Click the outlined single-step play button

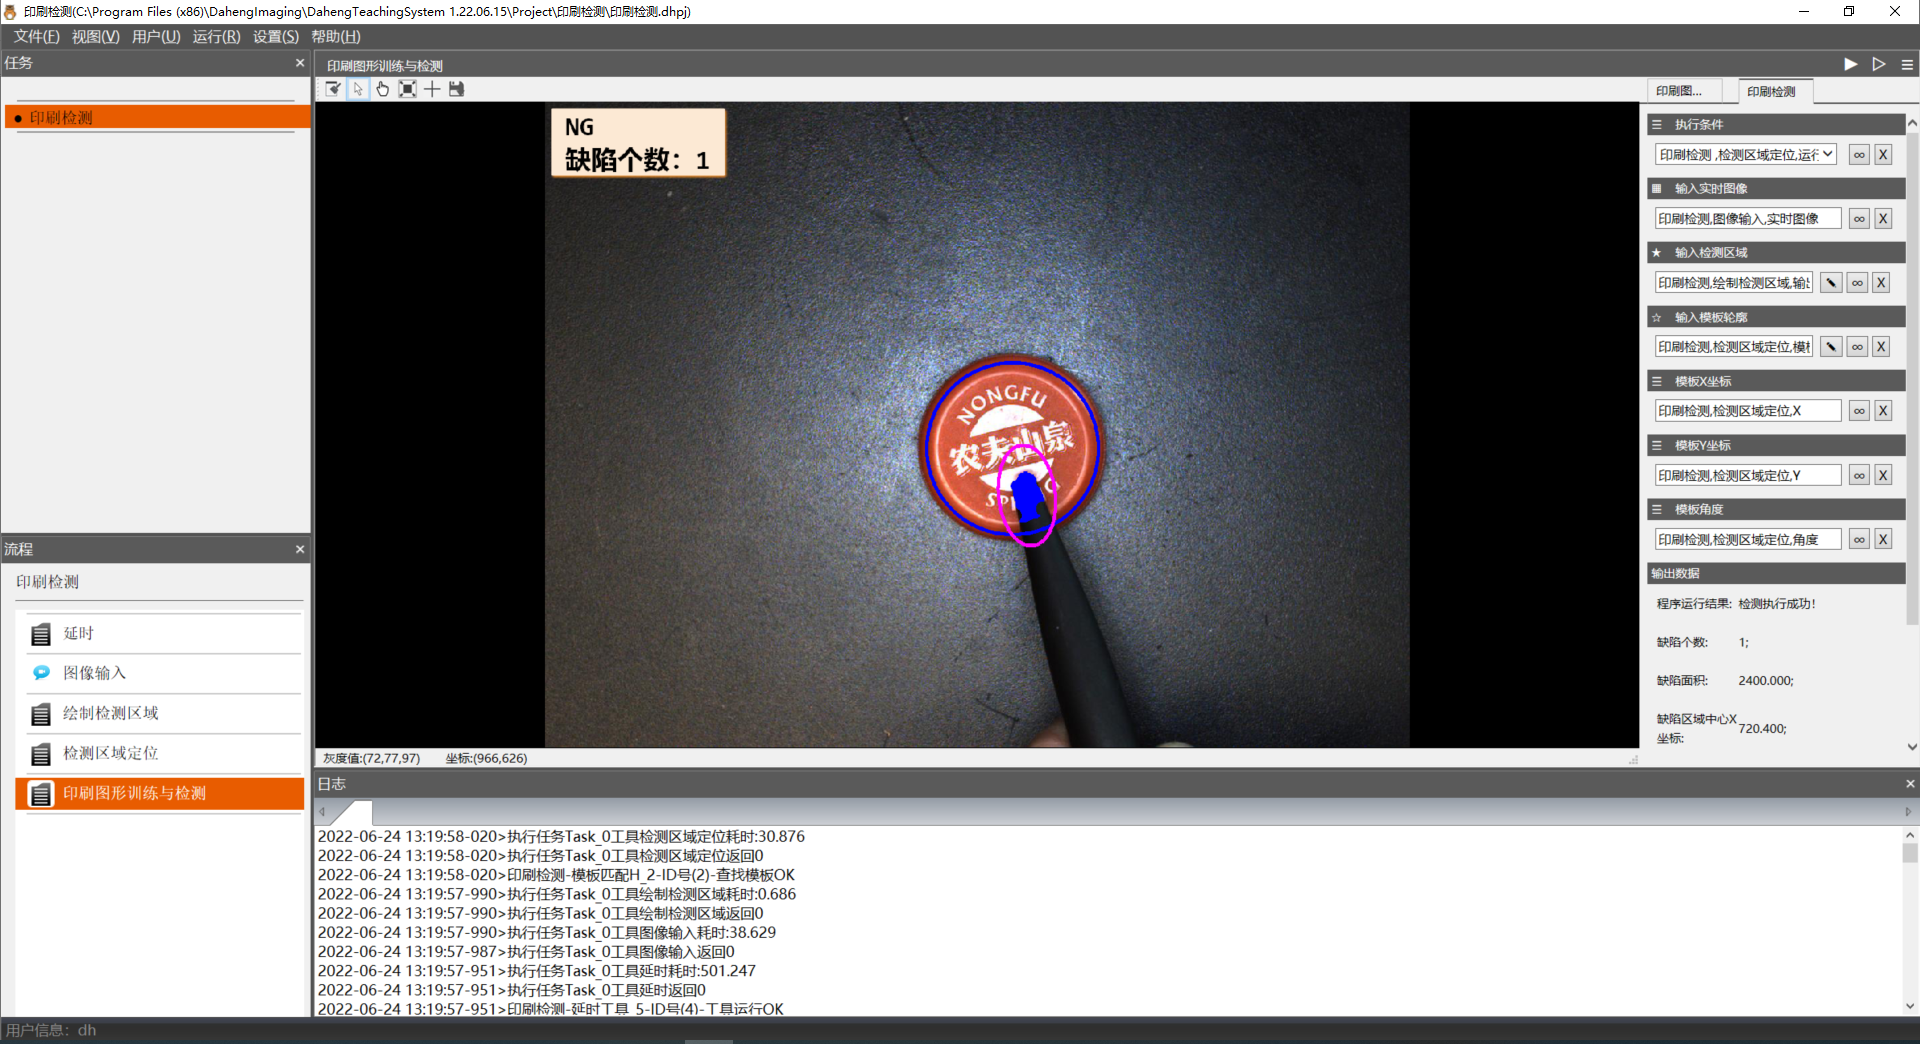[1879, 64]
